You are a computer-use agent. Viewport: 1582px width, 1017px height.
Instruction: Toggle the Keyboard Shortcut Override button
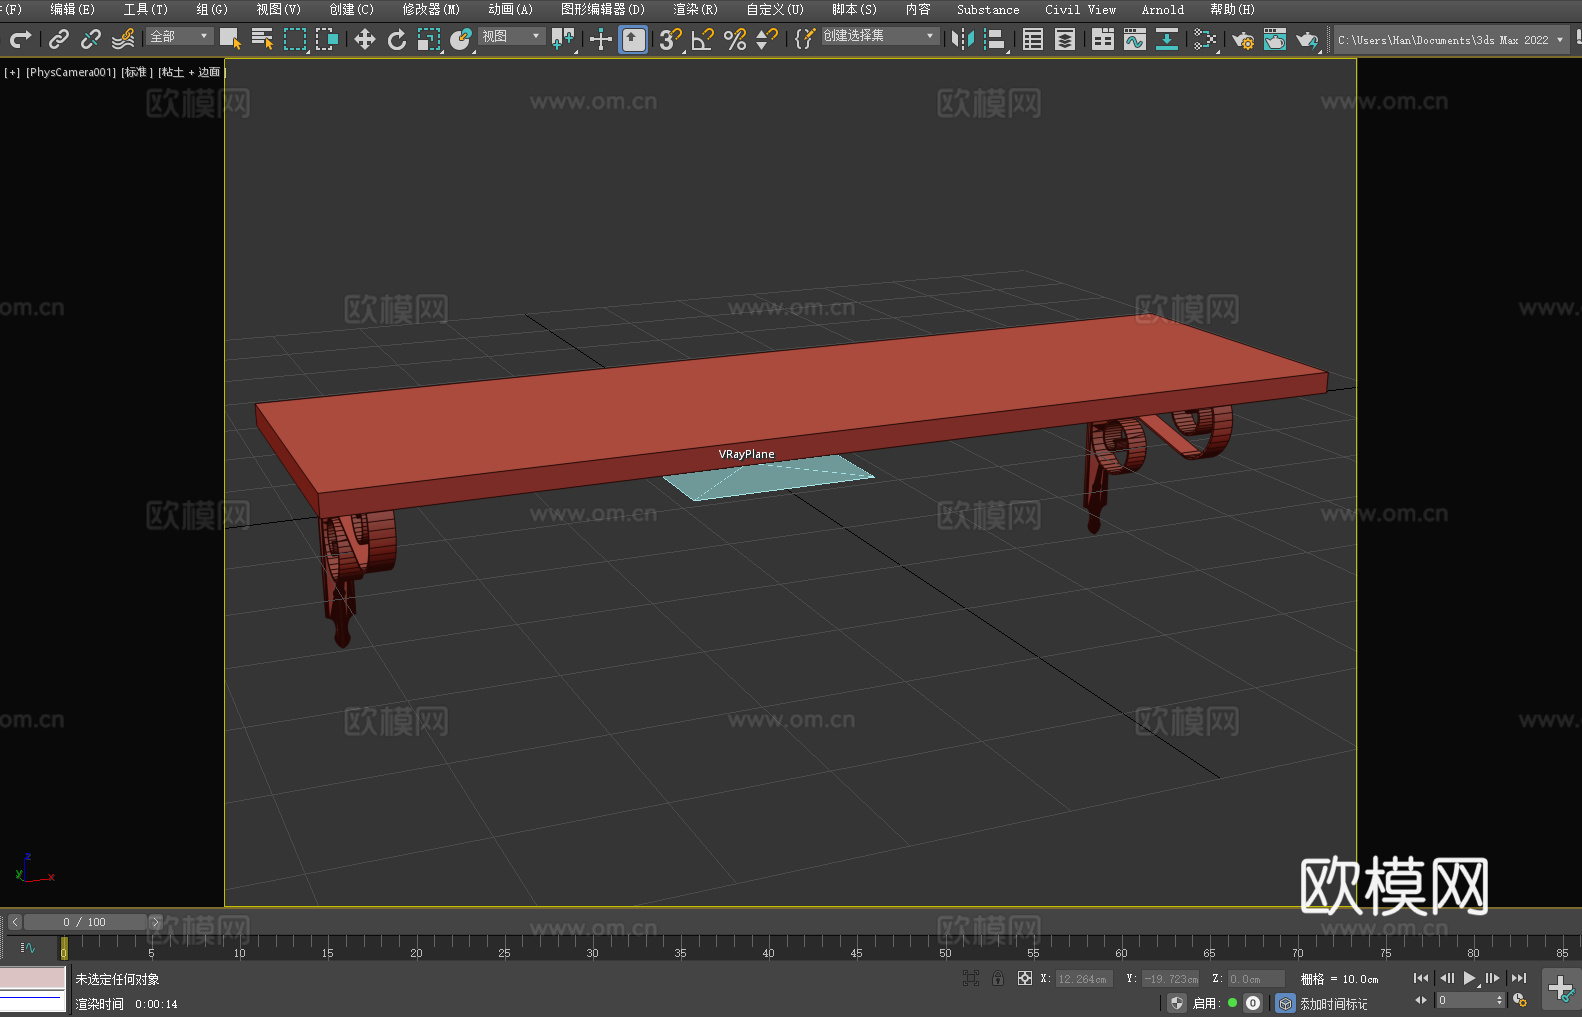coord(633,39)
